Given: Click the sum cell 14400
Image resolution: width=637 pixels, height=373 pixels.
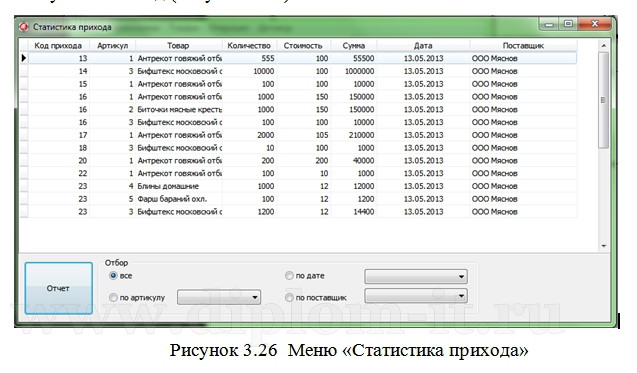Looking at the screenshot, I should pos(354,212).
